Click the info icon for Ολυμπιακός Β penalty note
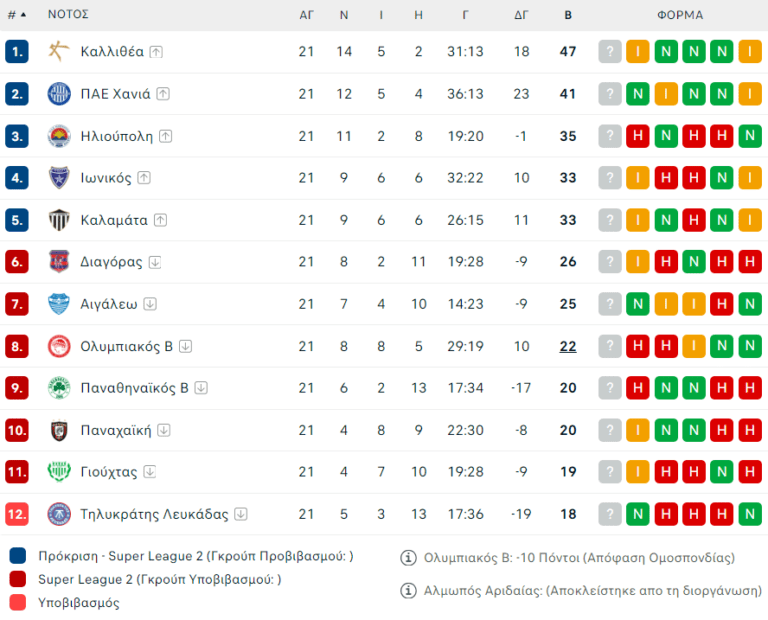Screen dimensions: 768x620 point(408,558)
